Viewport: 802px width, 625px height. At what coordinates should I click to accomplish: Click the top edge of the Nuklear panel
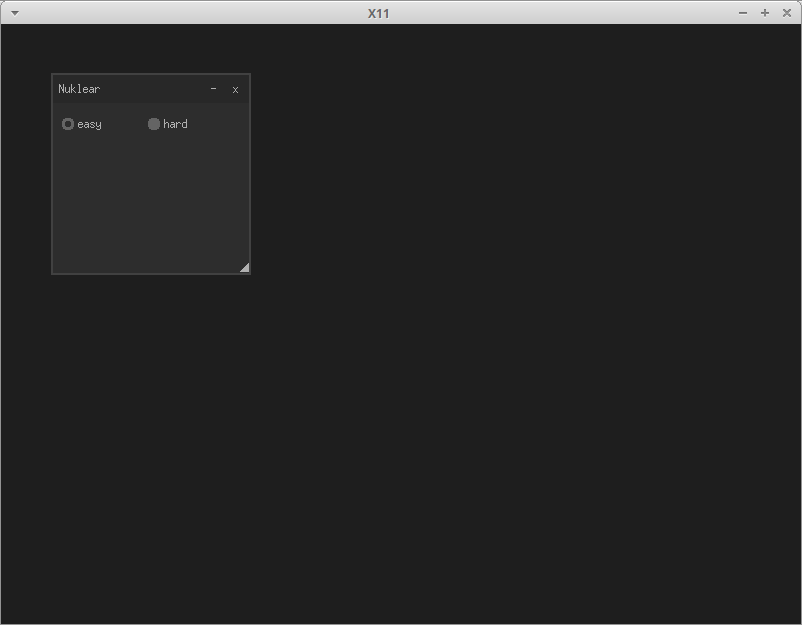pyautogui.click(x=150, y=76)
